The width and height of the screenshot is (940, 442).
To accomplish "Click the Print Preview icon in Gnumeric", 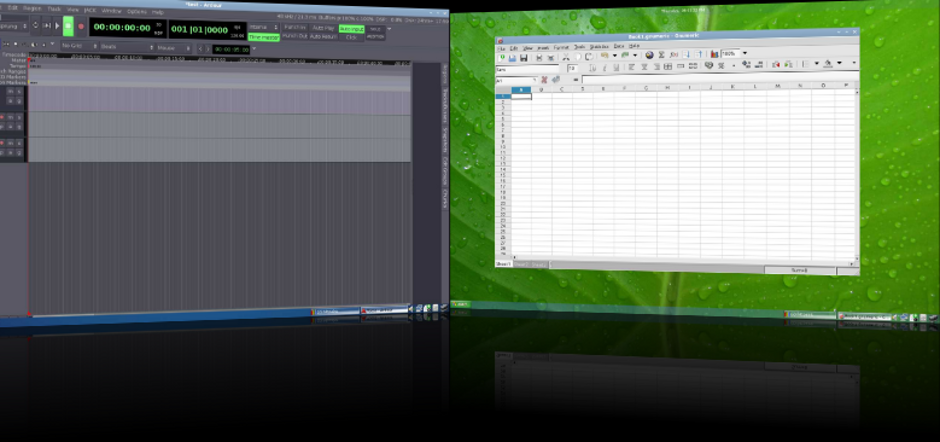I will click(550, 58).
